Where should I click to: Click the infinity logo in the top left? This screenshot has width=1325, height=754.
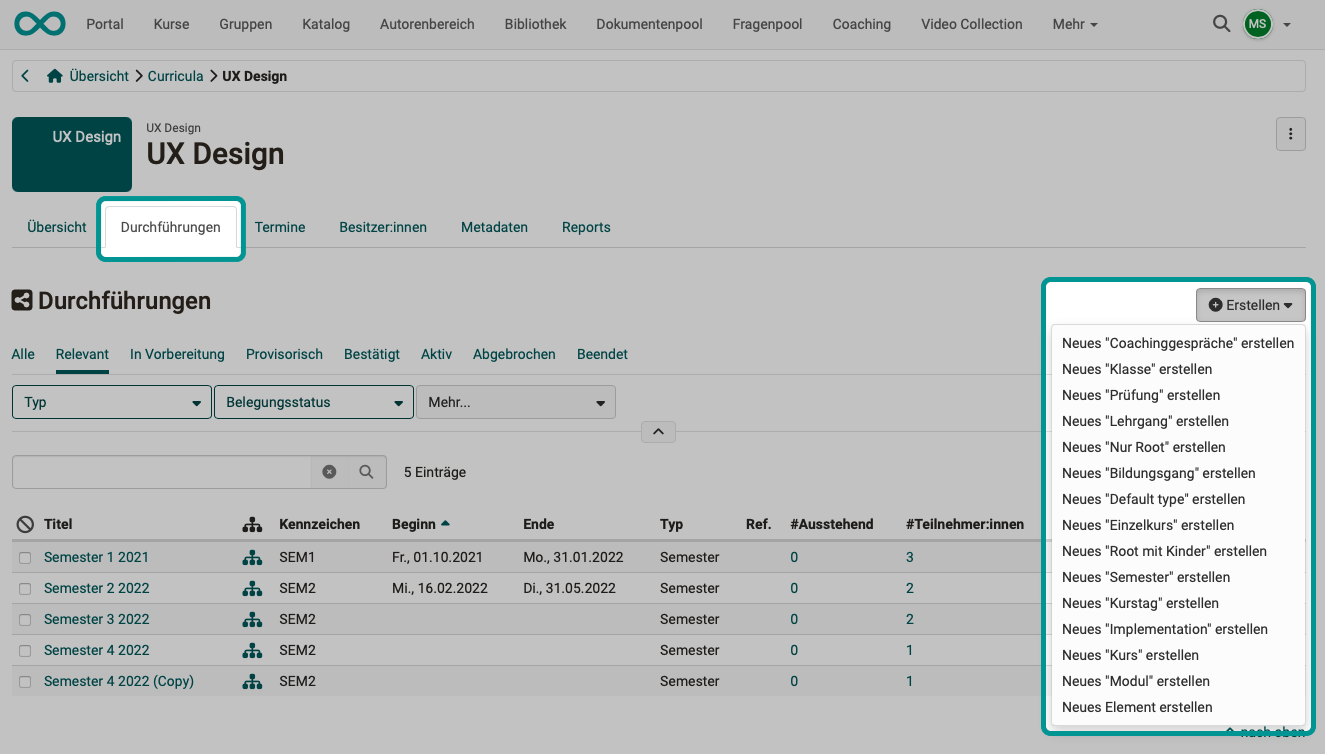(39, 22)
